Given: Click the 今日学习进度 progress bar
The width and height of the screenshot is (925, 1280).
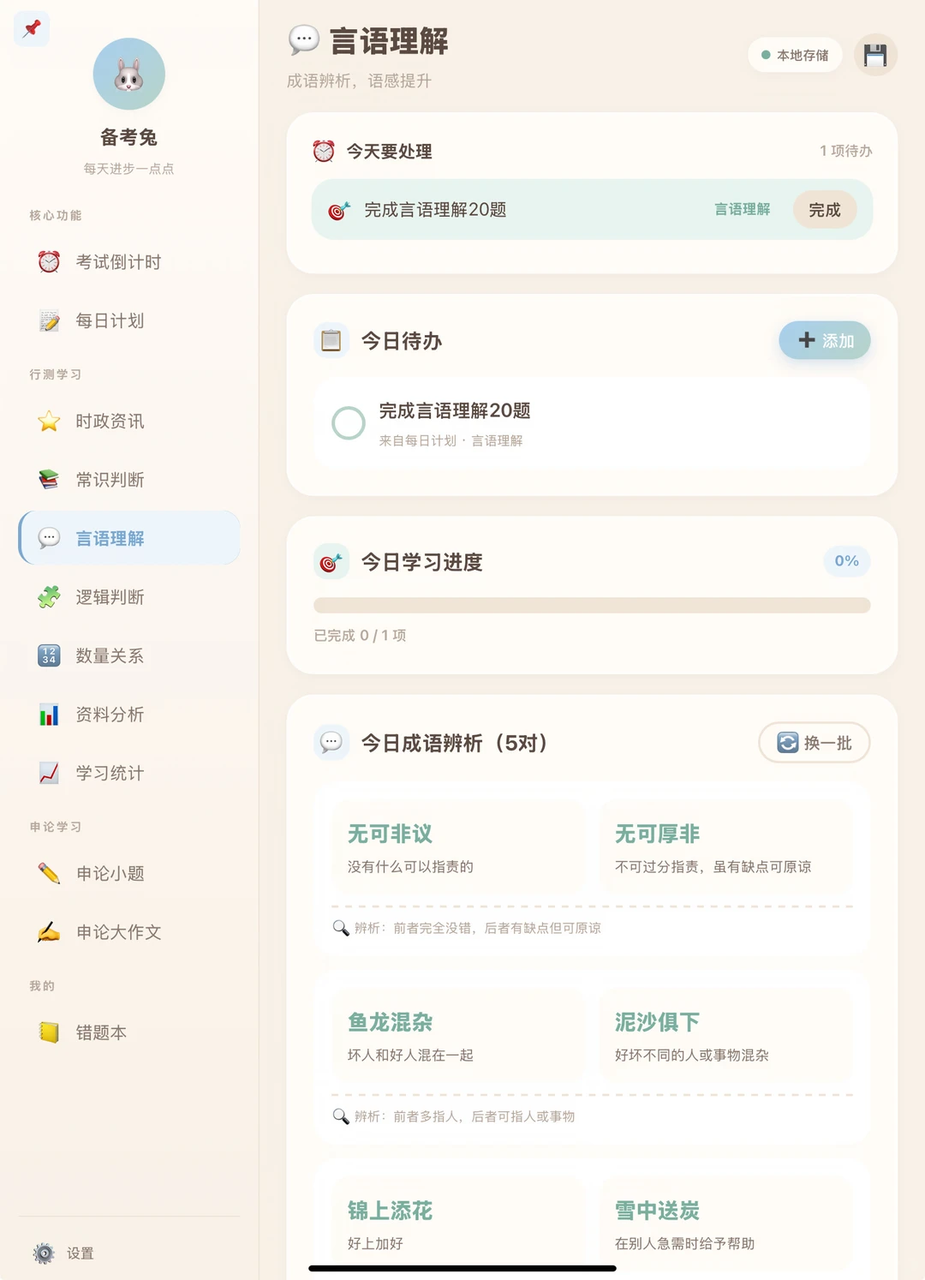Looking at the screenshot, I should pos(592,605).
